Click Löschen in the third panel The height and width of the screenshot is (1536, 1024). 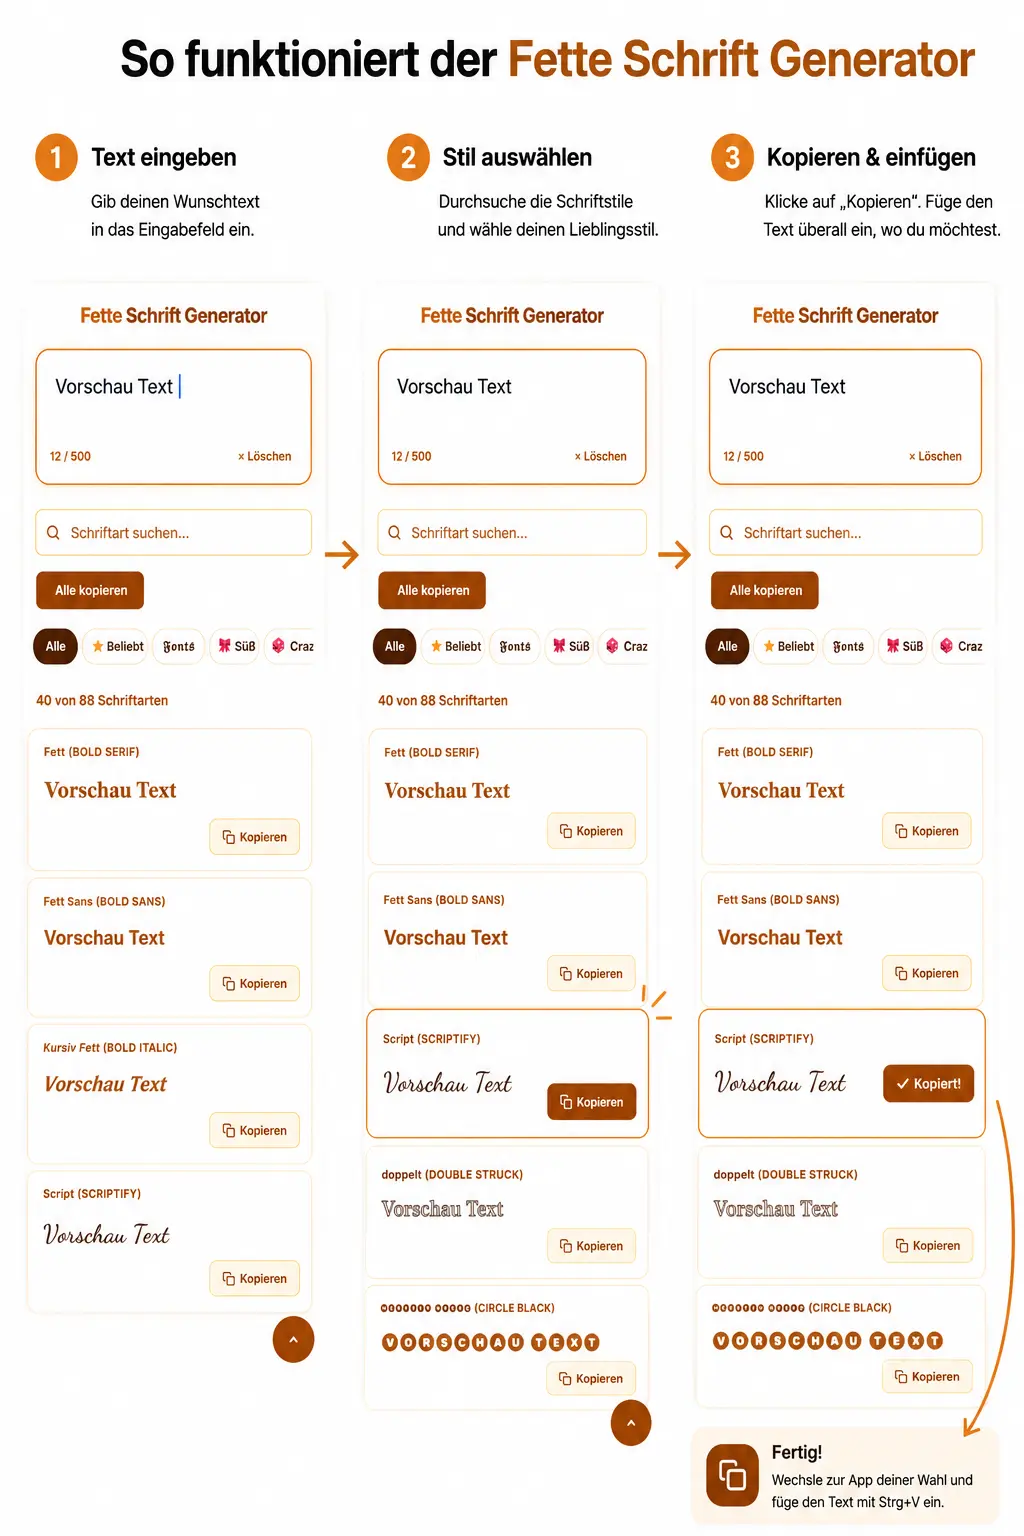[935, 456]
